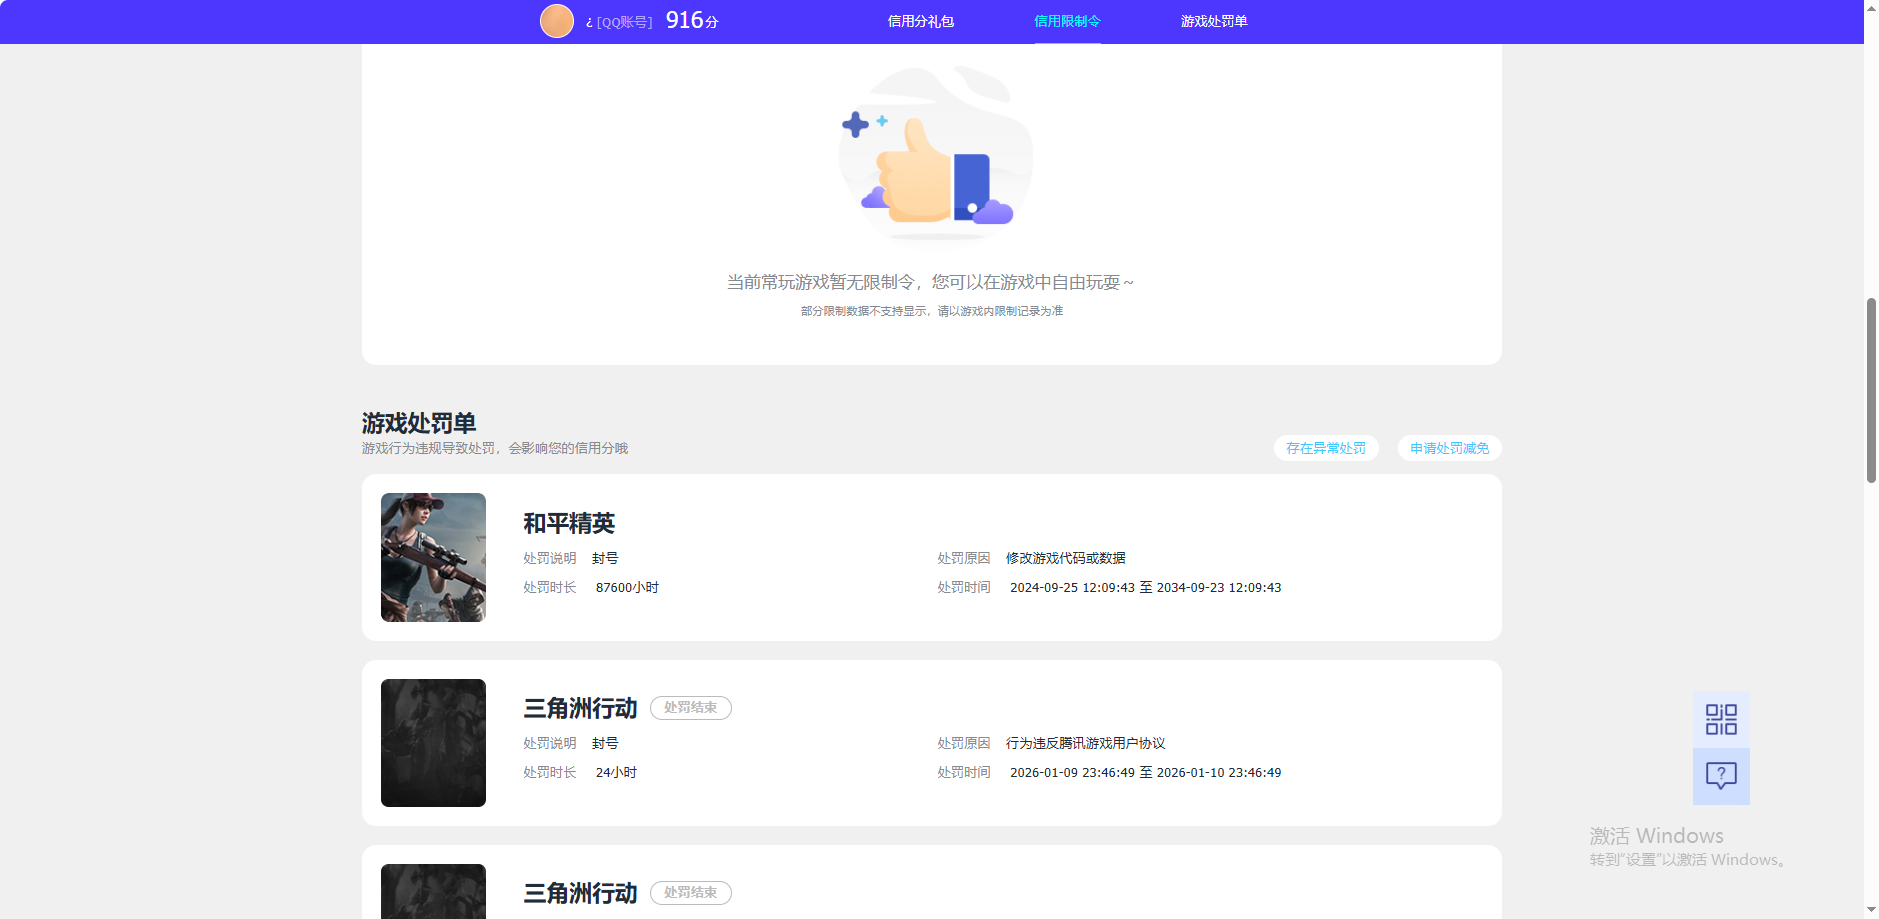Switch to the 游戏处罚单 tab

[1214, 21]
